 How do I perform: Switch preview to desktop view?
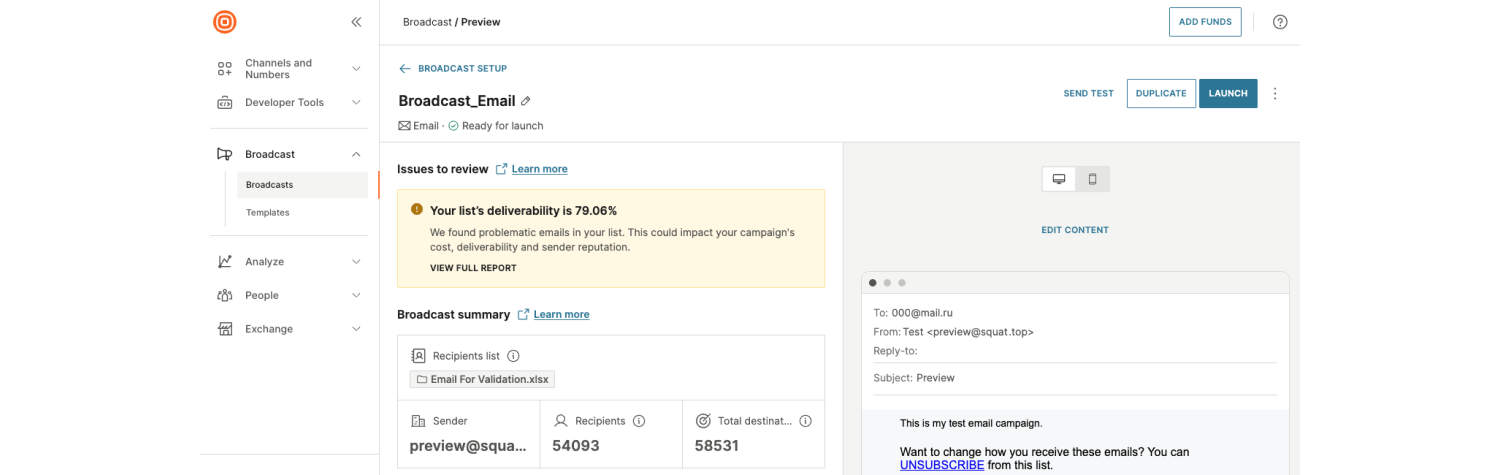(1059, 179)
